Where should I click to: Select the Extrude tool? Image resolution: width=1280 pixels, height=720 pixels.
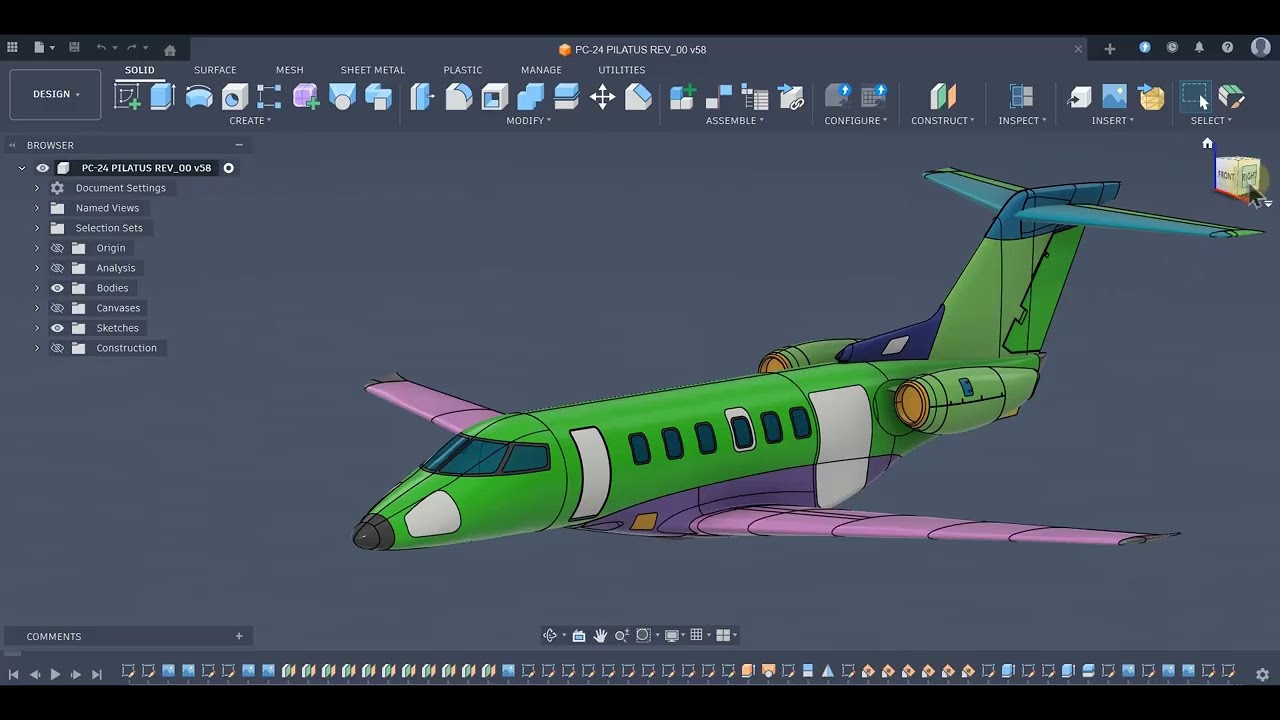(x=162, y=96)
